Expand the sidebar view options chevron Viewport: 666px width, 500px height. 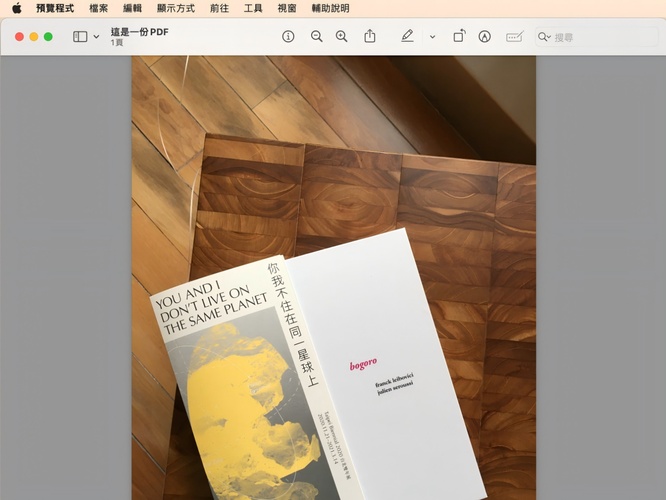[97, 37]
